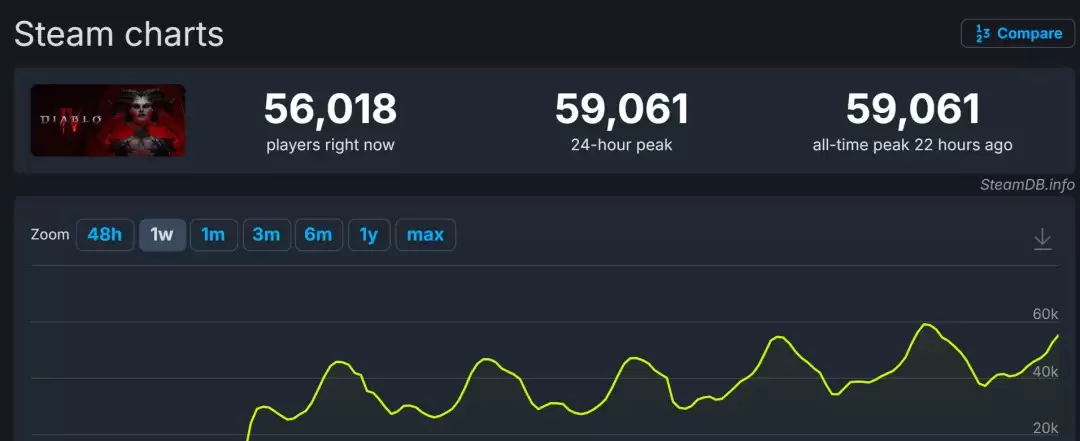Switch zoom to 1m

(x=214, y=235)
